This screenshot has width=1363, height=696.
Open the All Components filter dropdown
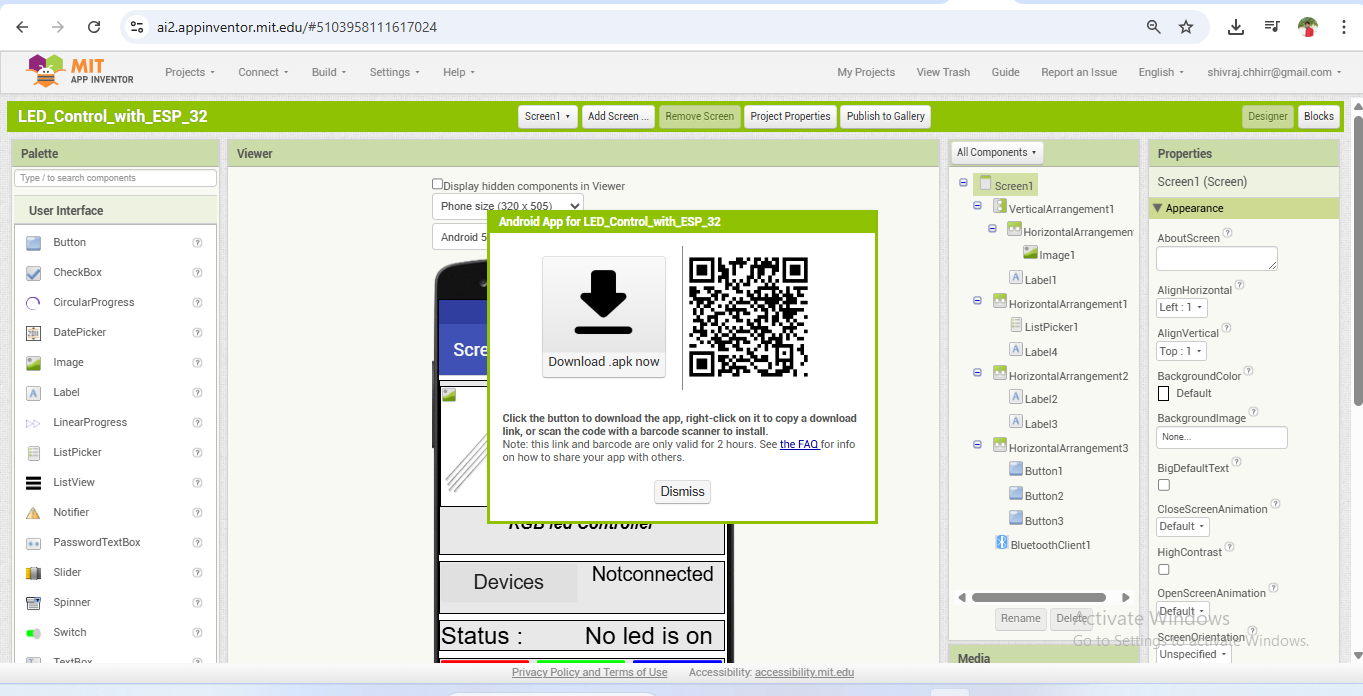coord(997,152)
